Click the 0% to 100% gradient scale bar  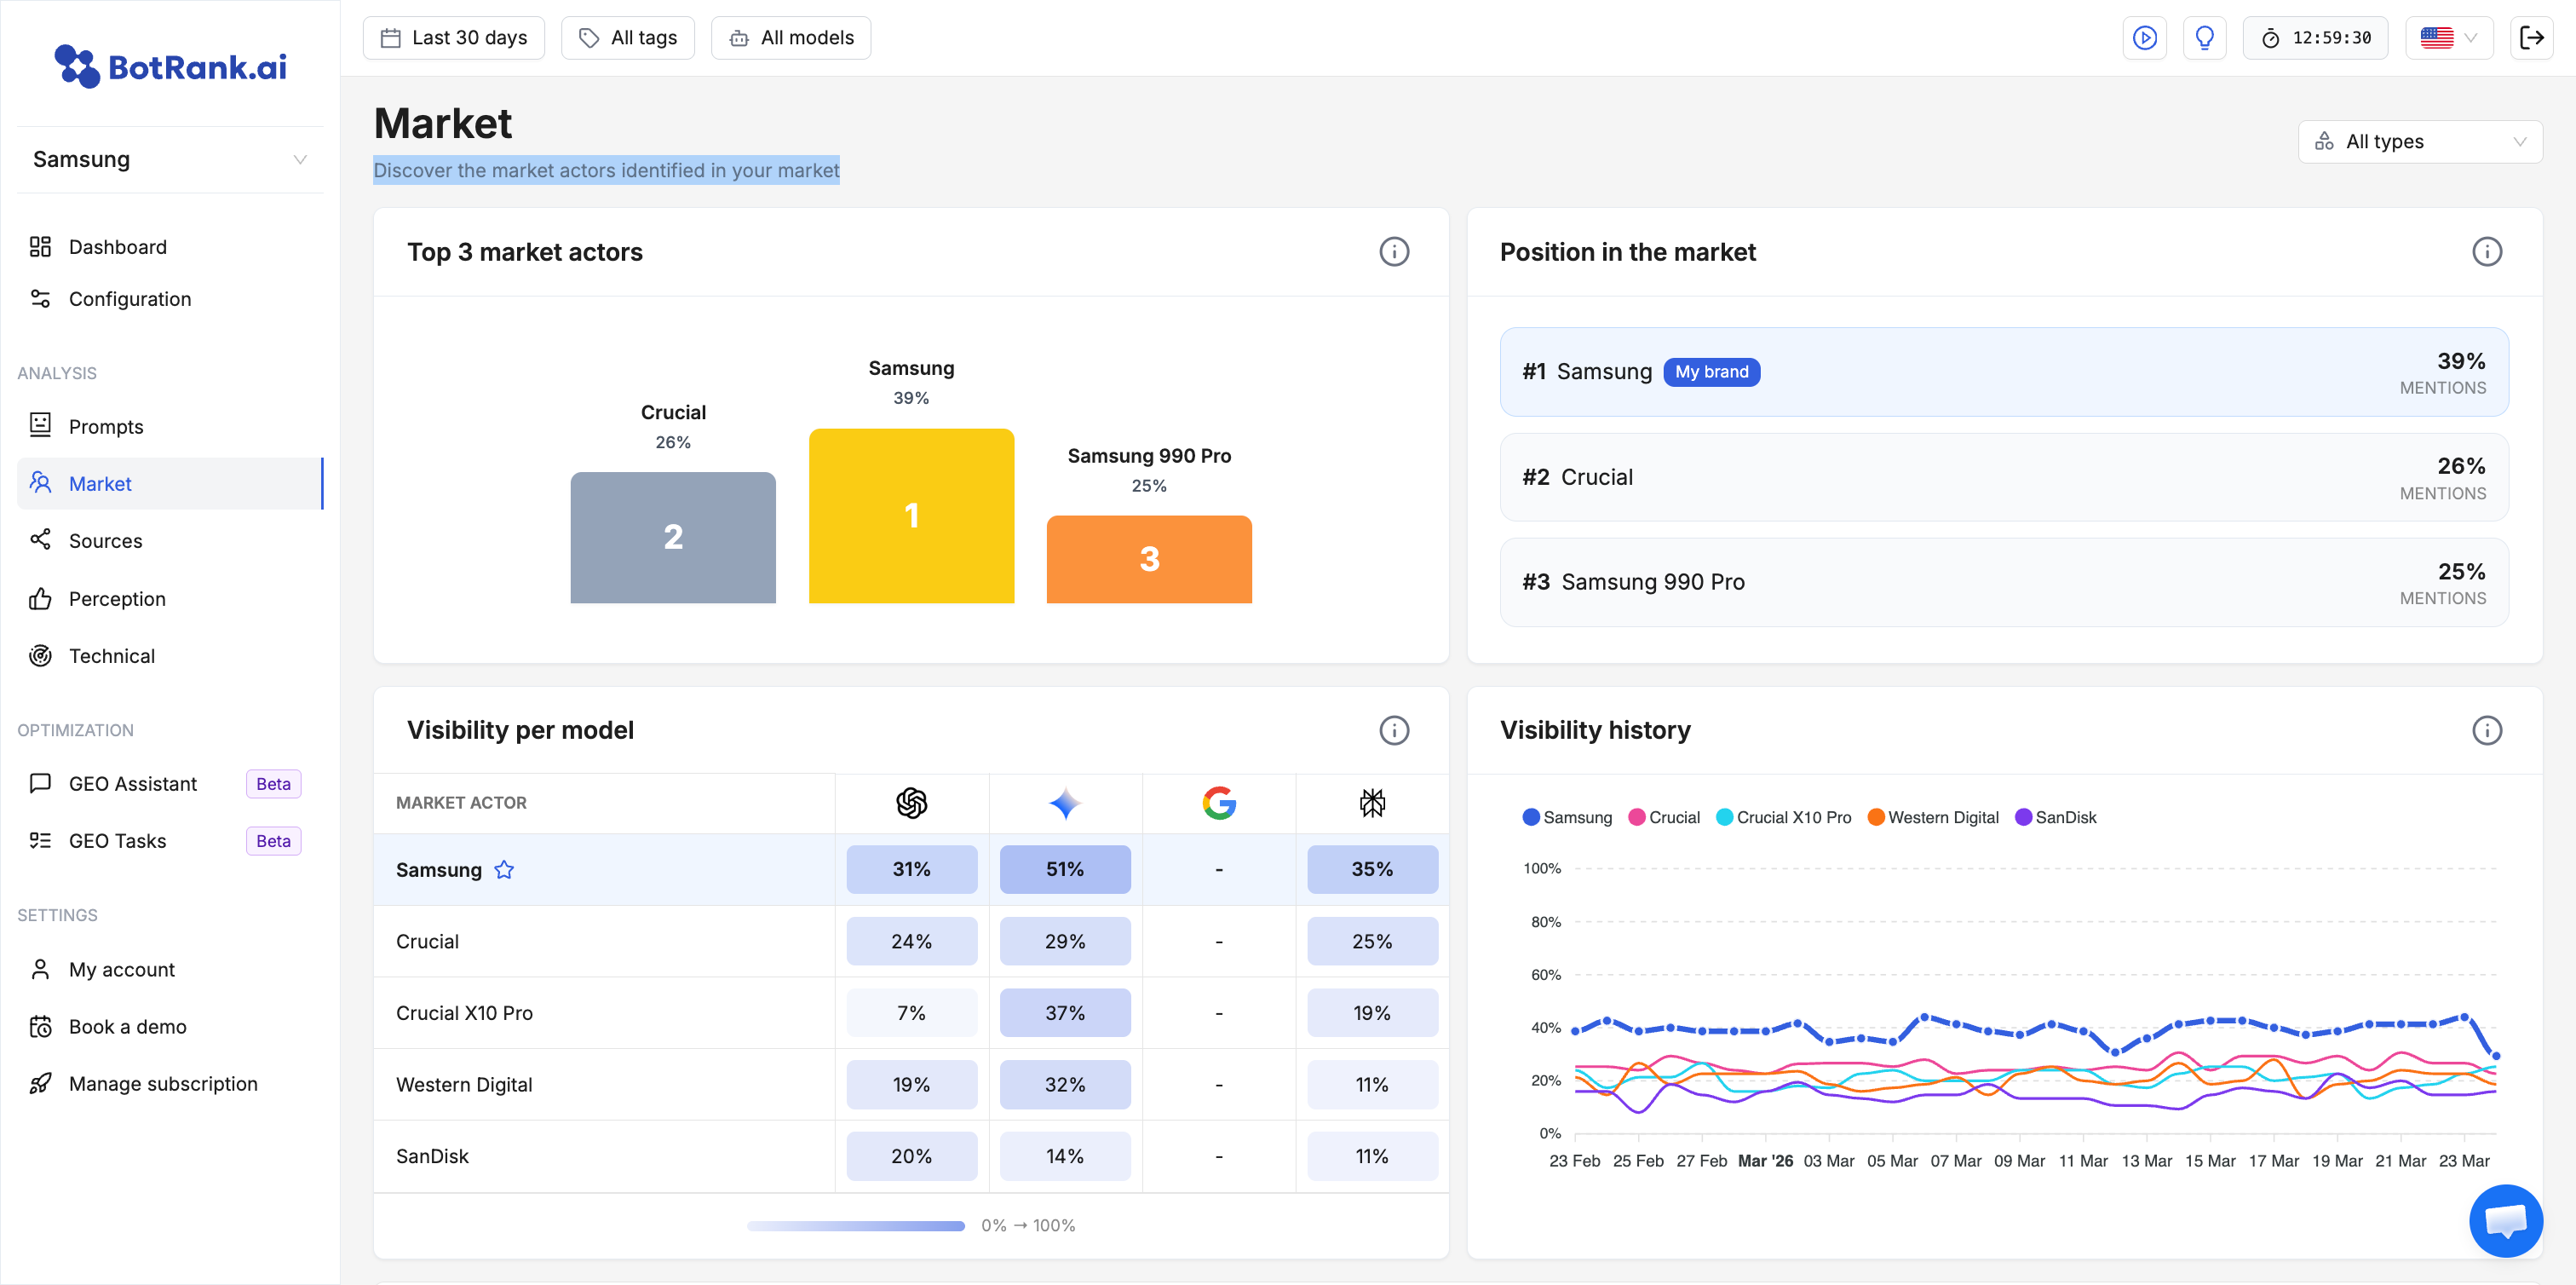click(x=855, y=1225)
